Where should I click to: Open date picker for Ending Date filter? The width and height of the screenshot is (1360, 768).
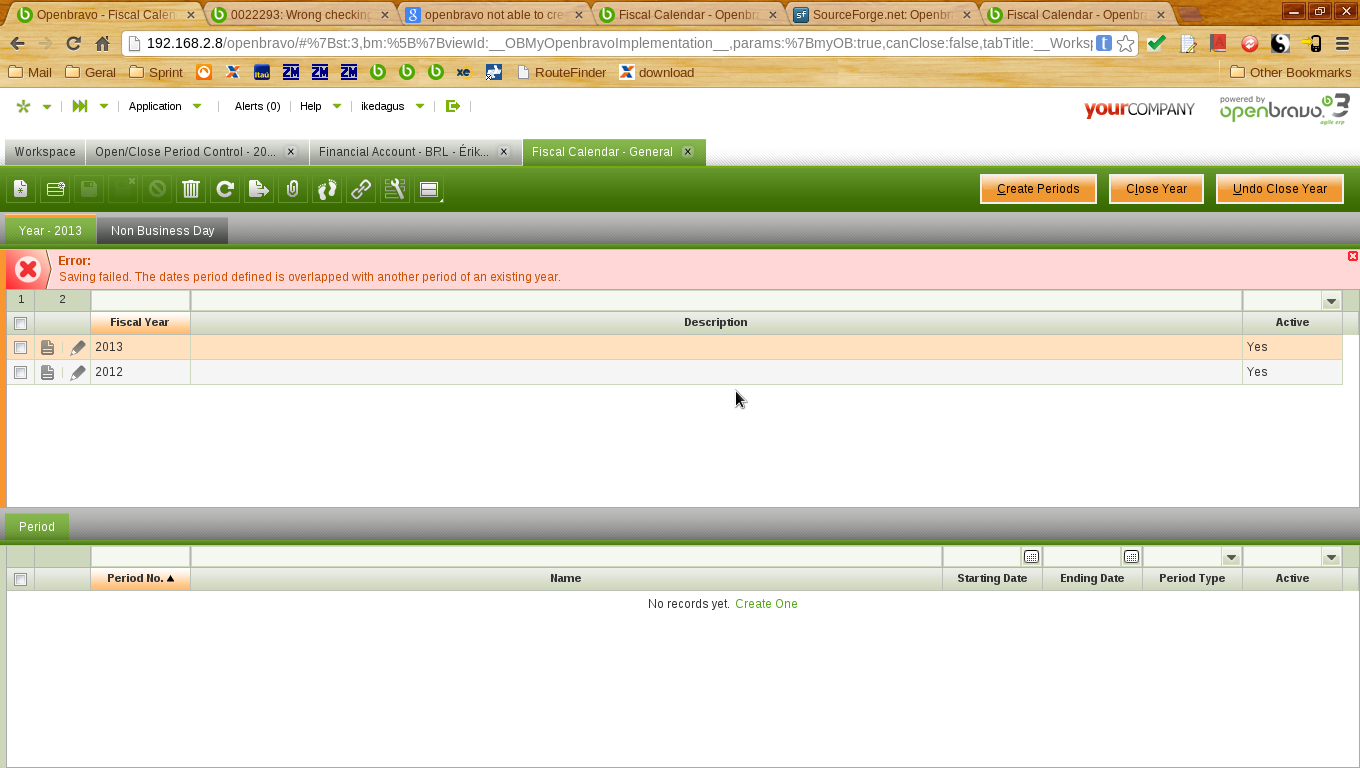tap(1131, 556)
